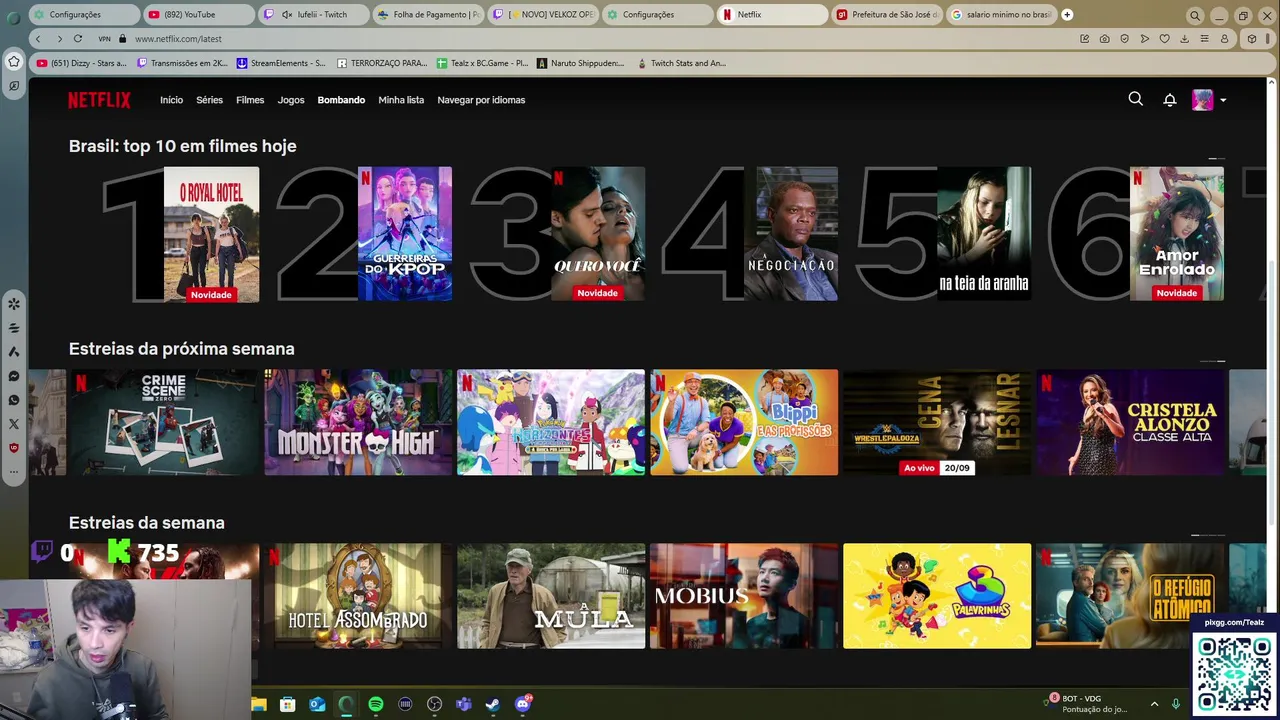The height and width of the screenshot is (720, 1280).
Task: Open Netflix search magnifier icon
Action: coord(1135,99)
